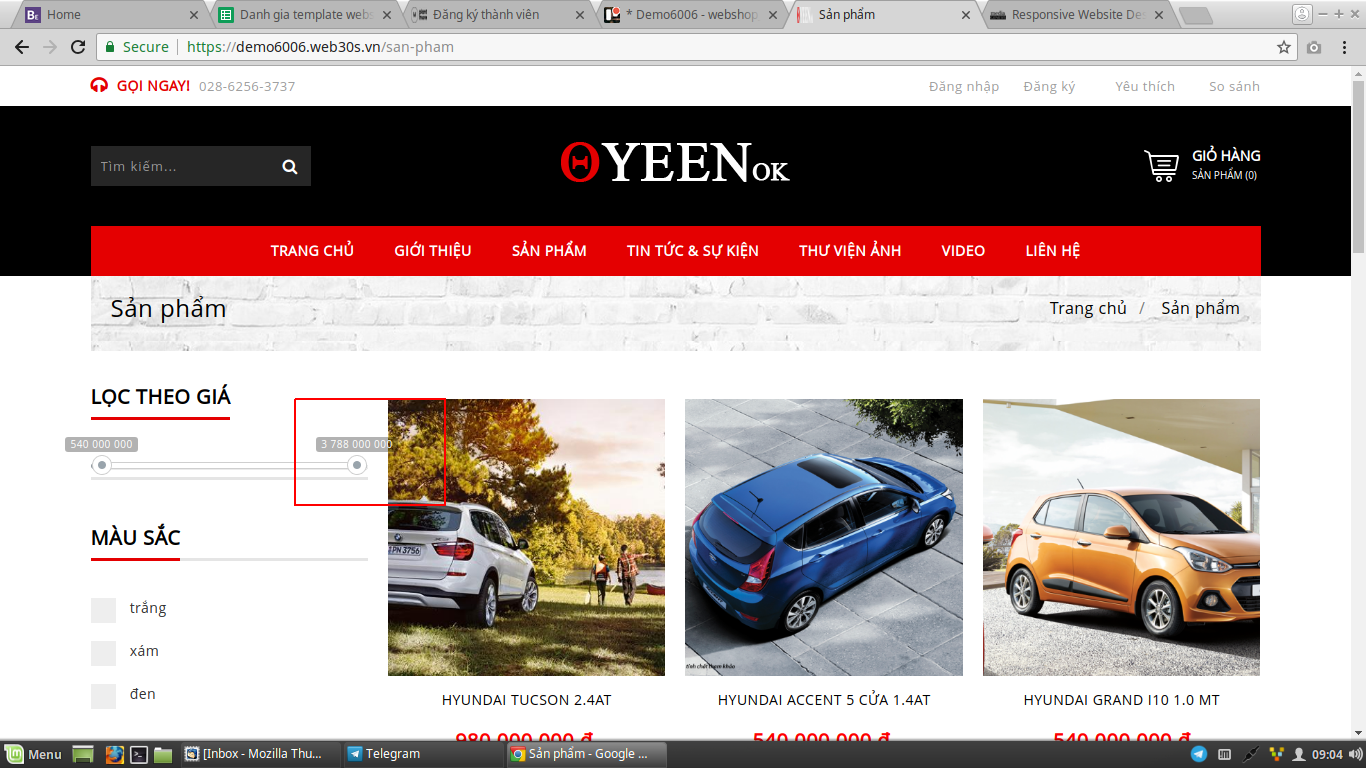The width and height of the screenshot is (1366, 768).
Task: Check the xám color filter checkbox
Action: click(103, 653)
